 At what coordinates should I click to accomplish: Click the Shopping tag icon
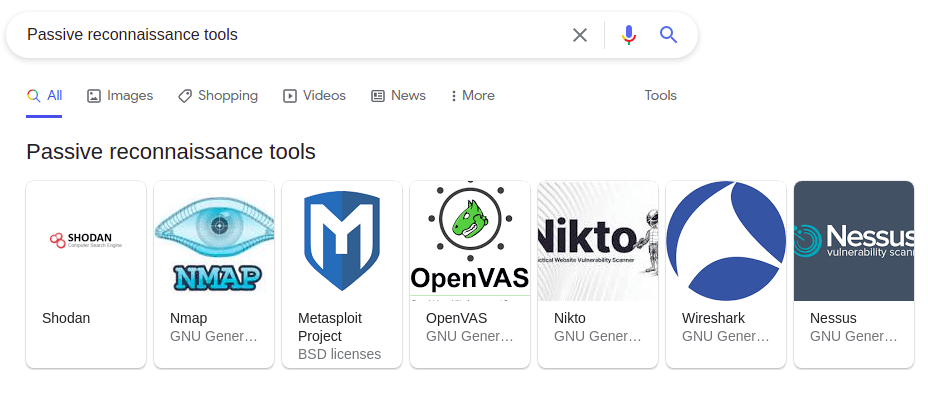pyautogui.click(x=185, y=96)
